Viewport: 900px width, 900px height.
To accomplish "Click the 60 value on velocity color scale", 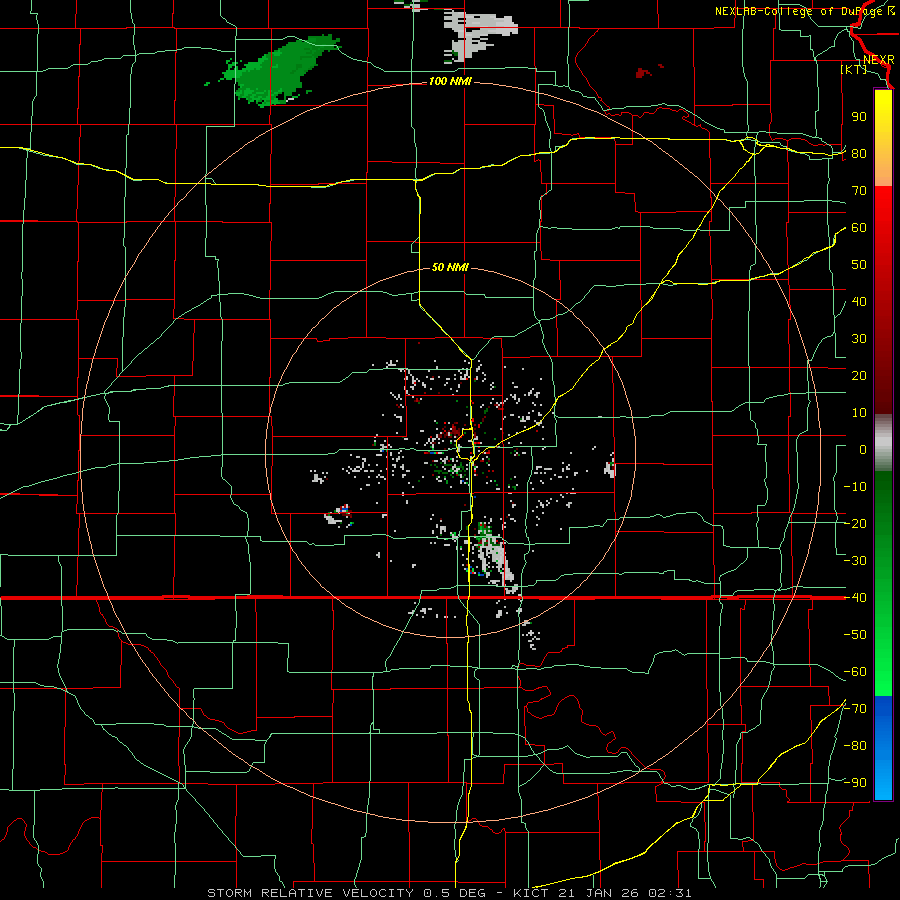I will pos(859,228).
